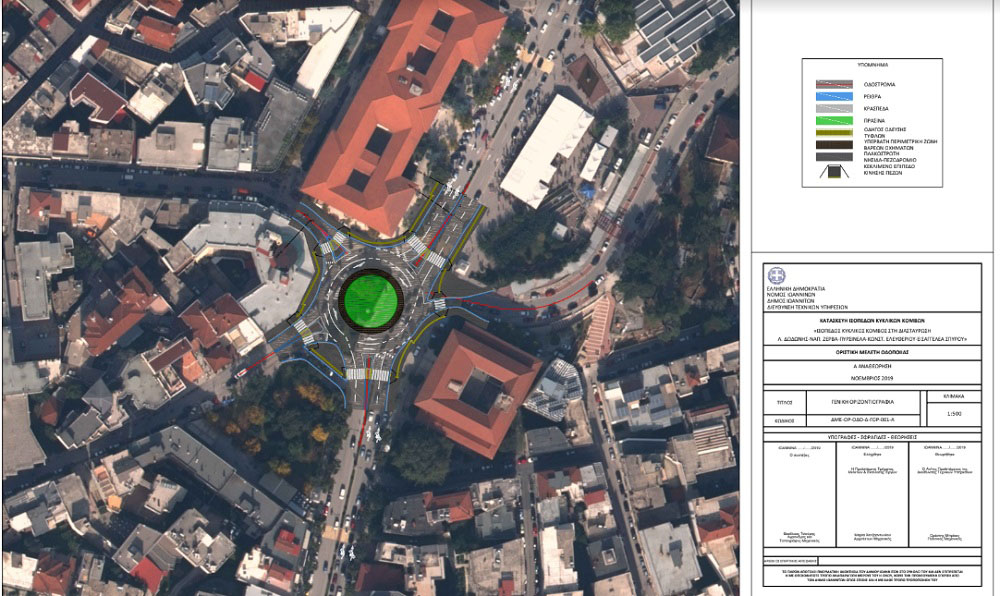
Task: Click the green roundabout central island
Action: click(x=371, y=297)
